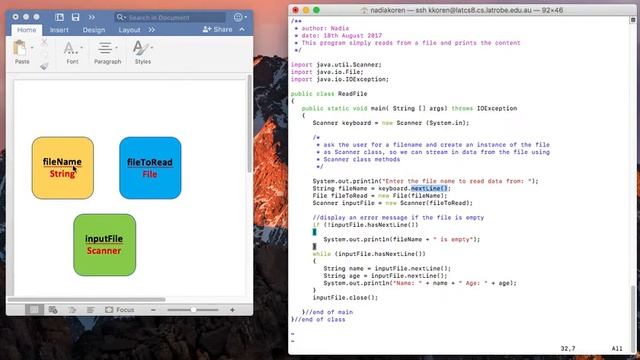Click the Share button in Word
Screen dimensions: 640x360
(x=218, y=29)
